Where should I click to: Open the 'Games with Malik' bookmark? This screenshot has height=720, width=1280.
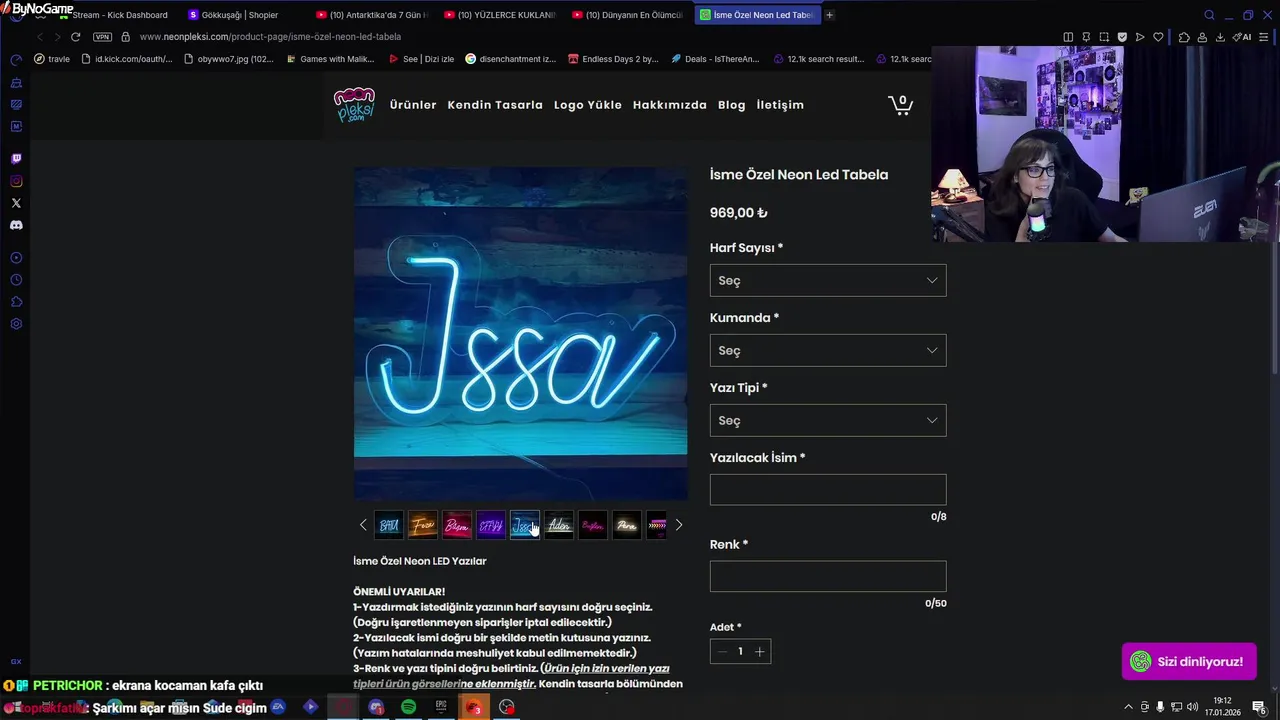tap(329, 59)
